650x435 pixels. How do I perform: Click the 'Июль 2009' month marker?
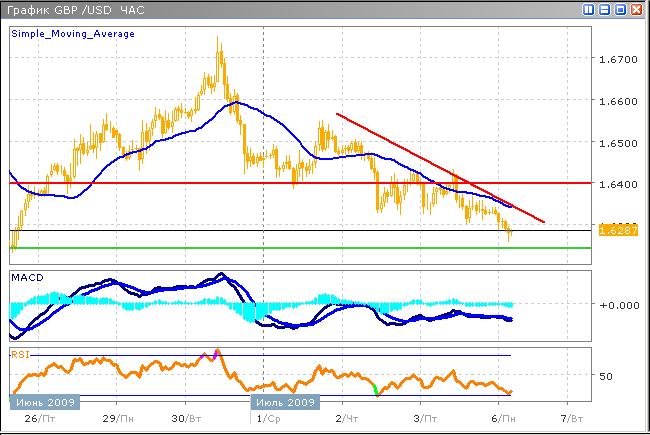click(285, 402)
